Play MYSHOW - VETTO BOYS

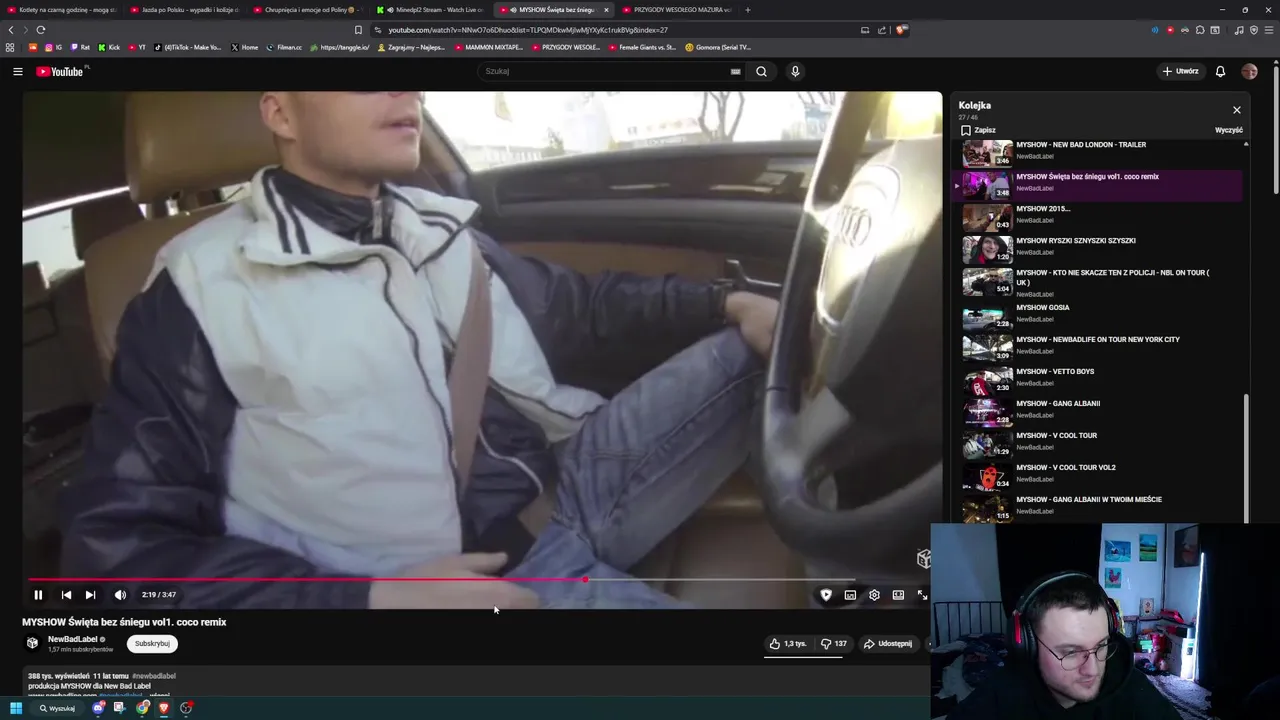(1098, 378)
